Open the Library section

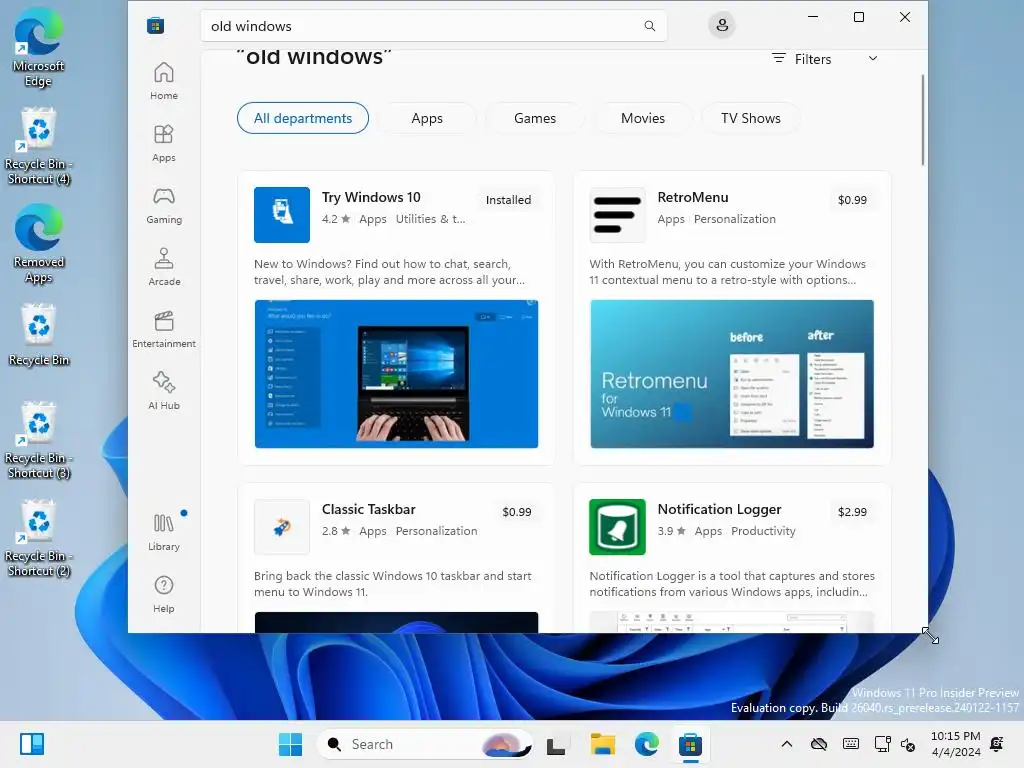[x=163, y=532]
